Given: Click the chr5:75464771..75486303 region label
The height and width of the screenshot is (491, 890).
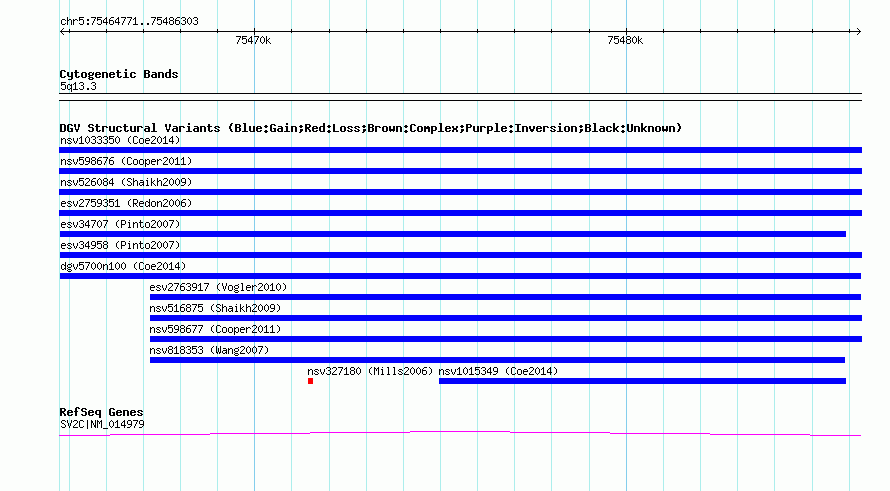Looking at the screenshot, I should 129,21.
